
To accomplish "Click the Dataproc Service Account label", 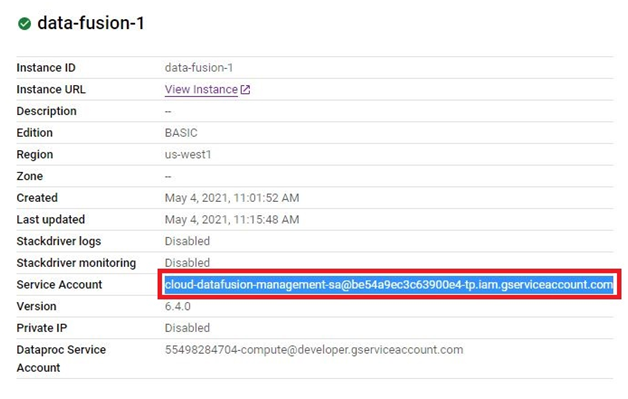I will pos(61,359).
